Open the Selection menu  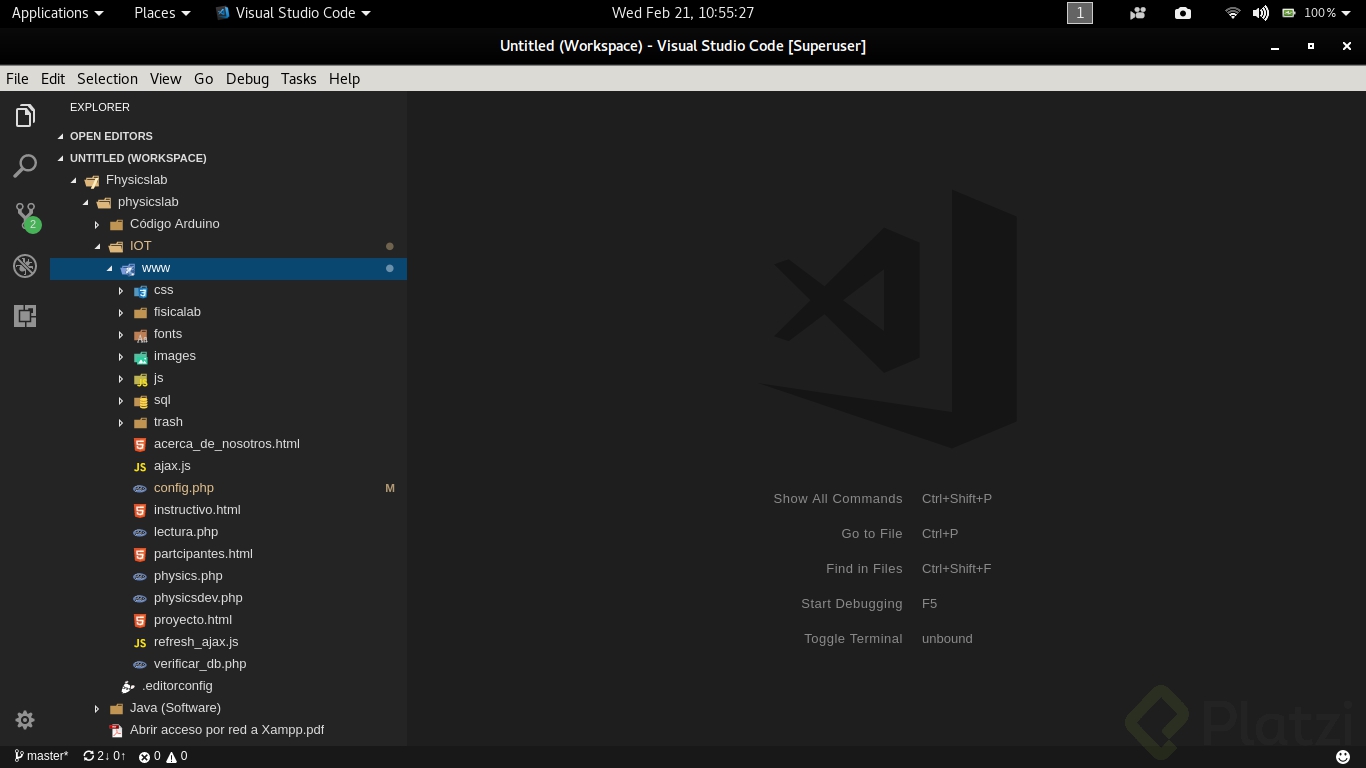107,79
